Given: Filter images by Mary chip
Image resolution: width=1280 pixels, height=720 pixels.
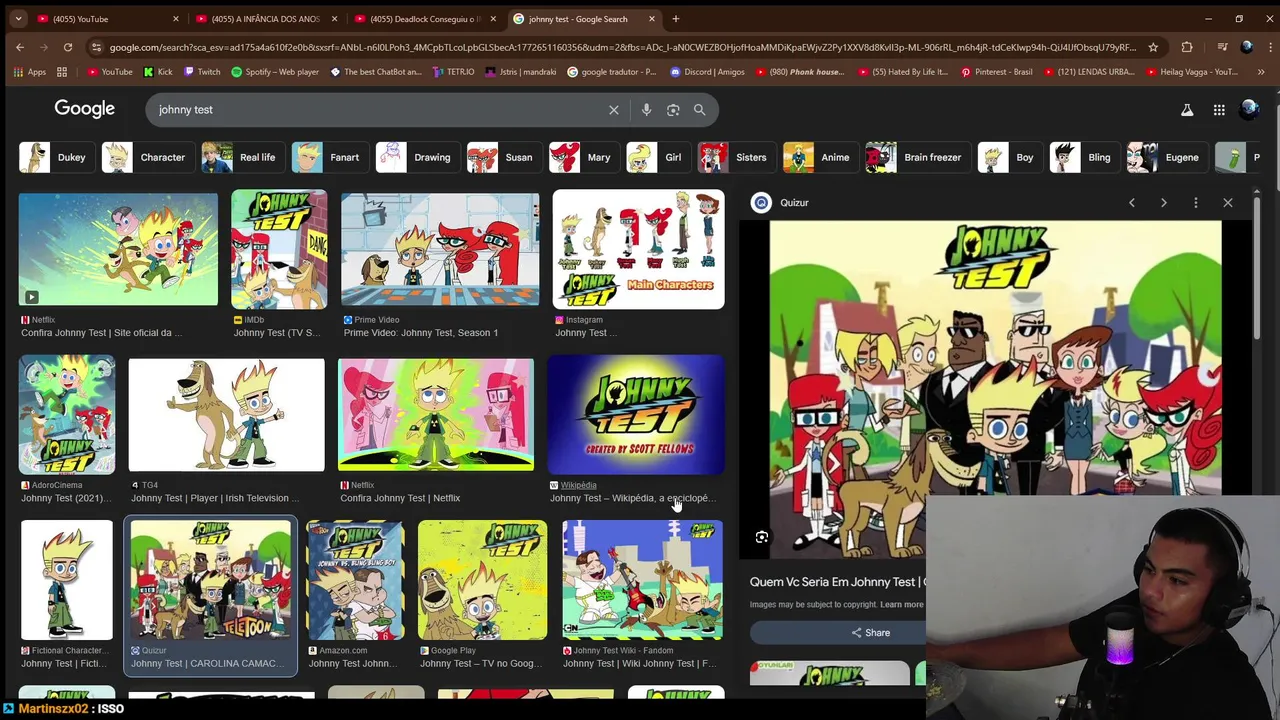Looking at the screenshot, I should [x=585, y=157].
